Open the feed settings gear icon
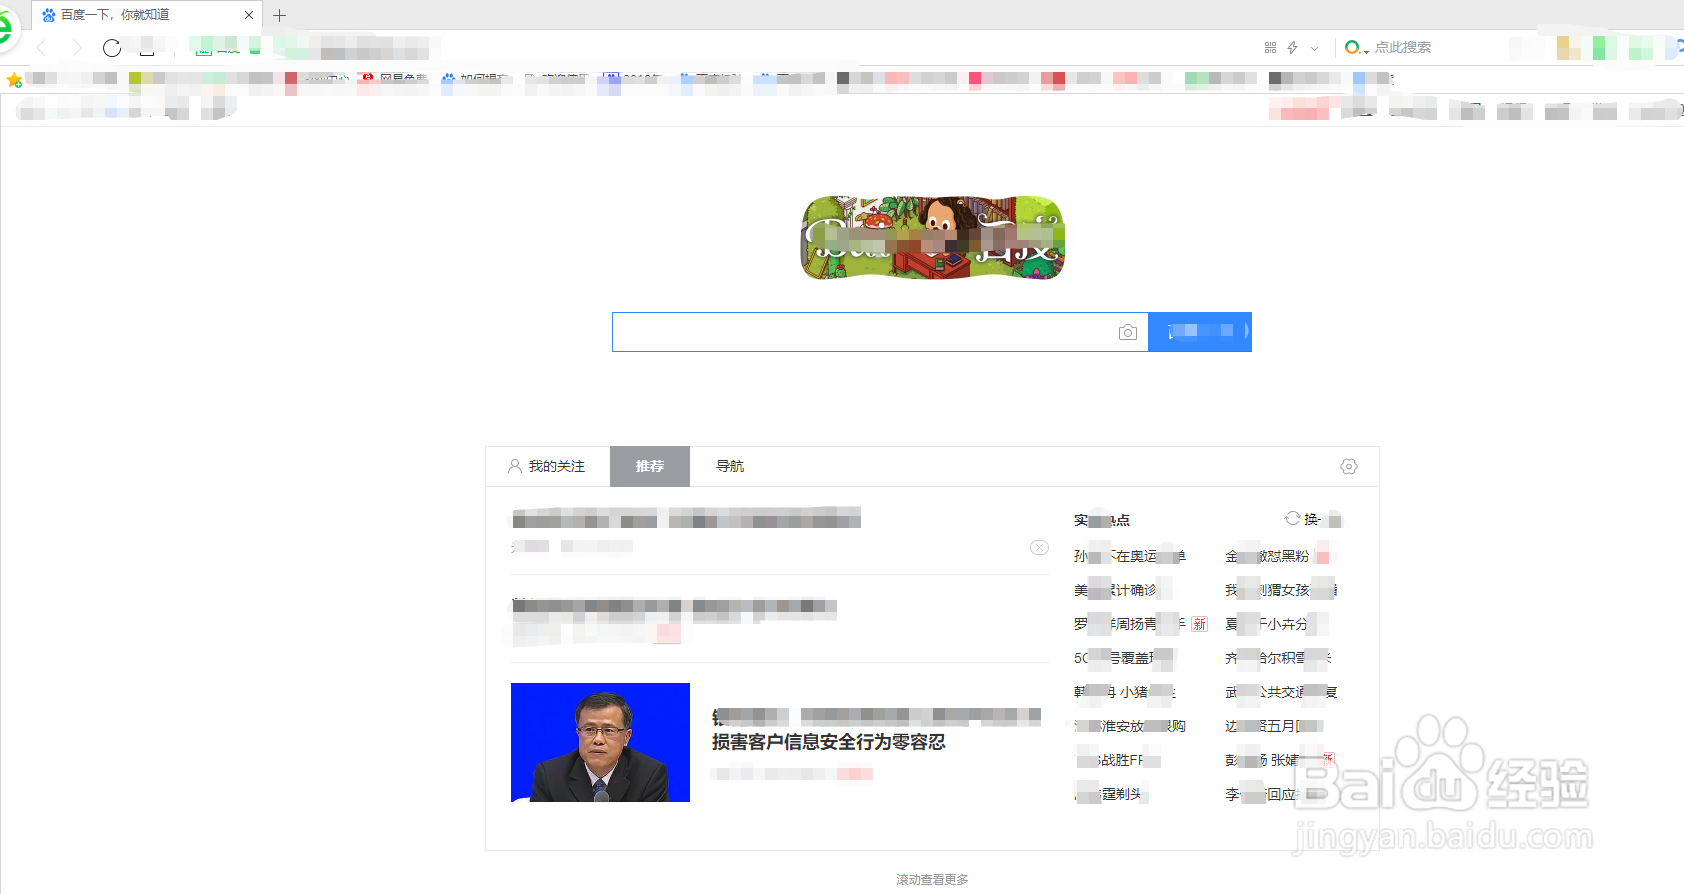The image size is (1684, 894). click(x=1349, y=467)
